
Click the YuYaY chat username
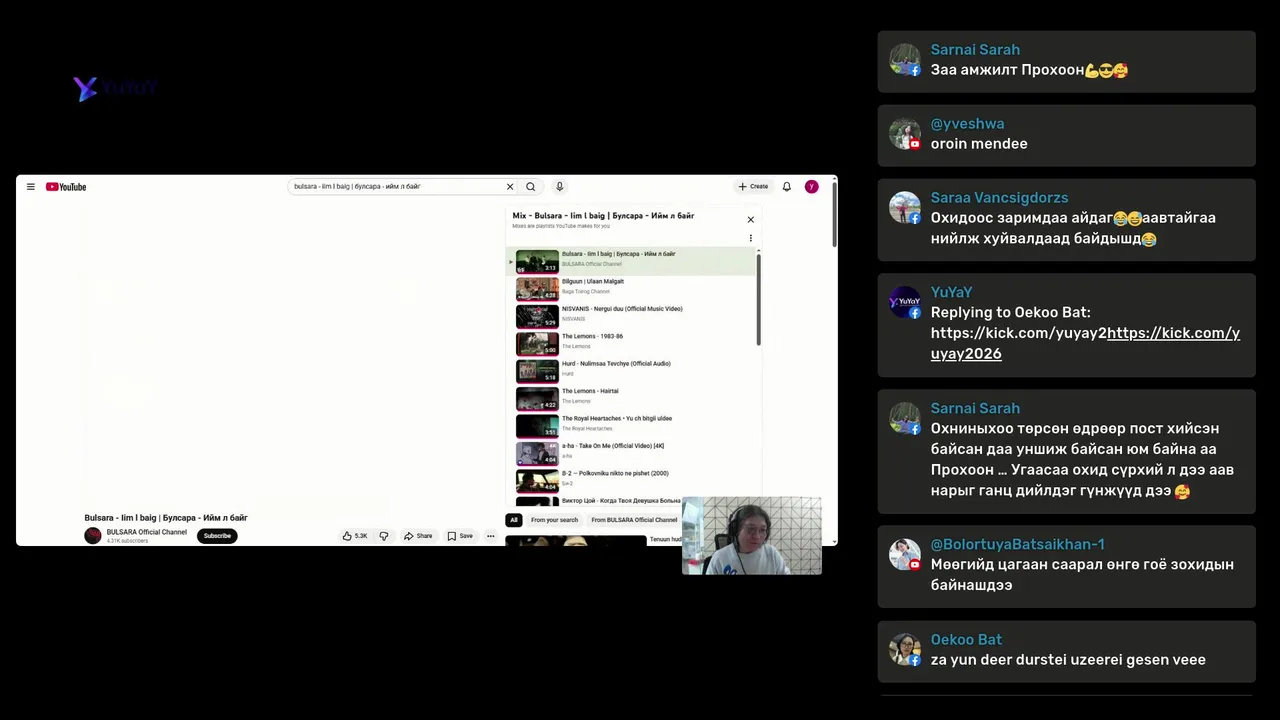tap(951, 292)
